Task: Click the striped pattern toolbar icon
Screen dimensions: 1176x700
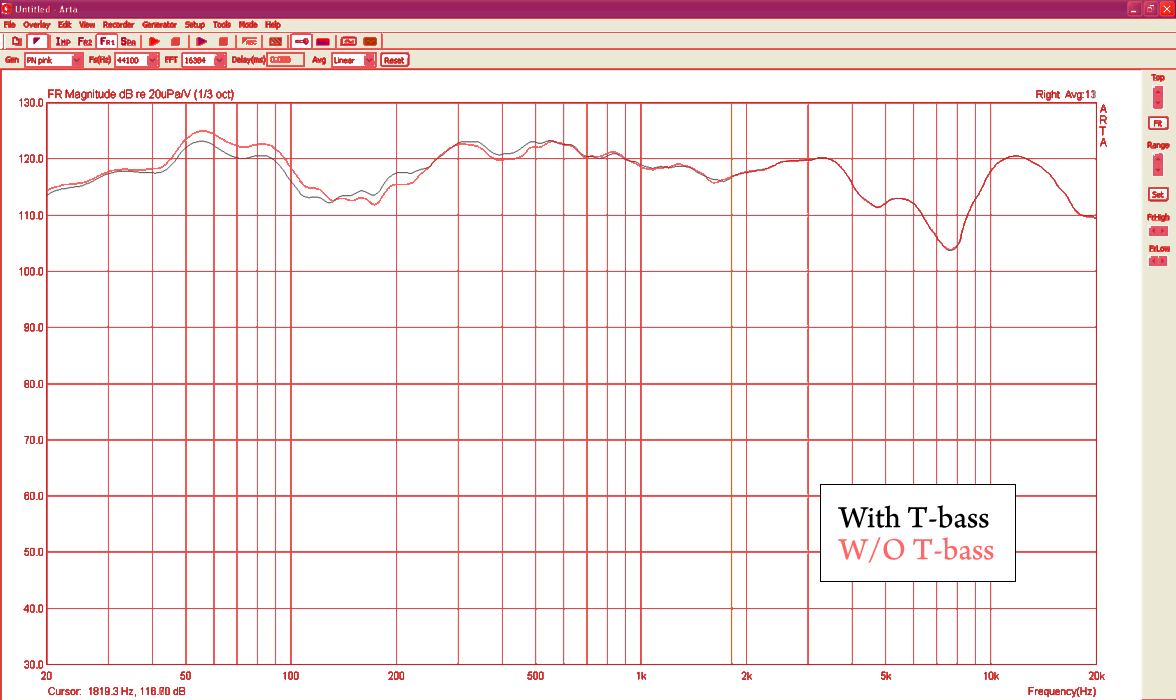Action: 275,41
